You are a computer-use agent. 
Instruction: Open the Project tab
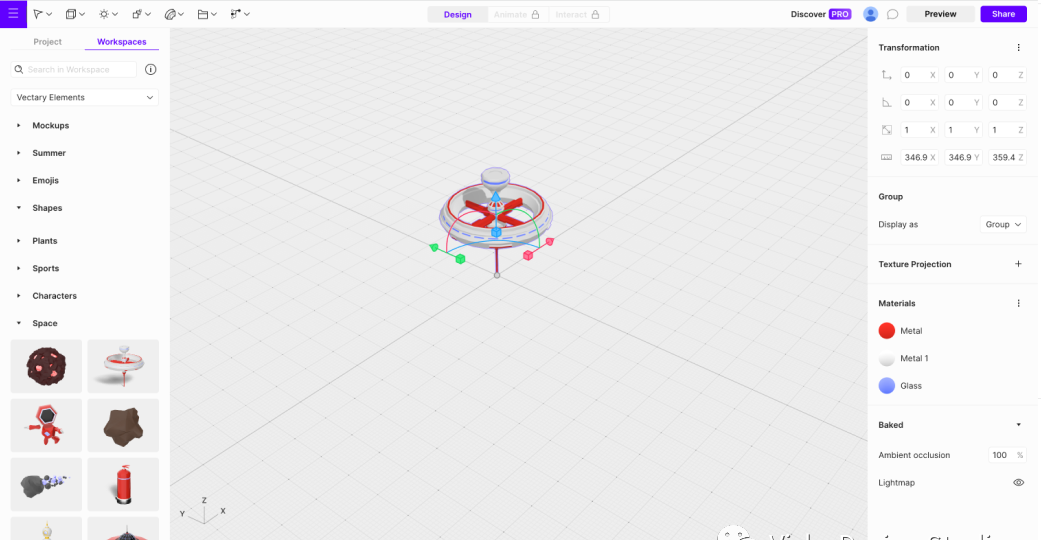point(47,42)
